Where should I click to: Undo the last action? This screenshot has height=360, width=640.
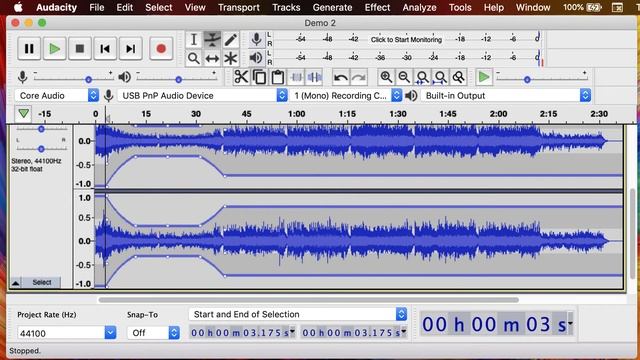tap(340, 77)
